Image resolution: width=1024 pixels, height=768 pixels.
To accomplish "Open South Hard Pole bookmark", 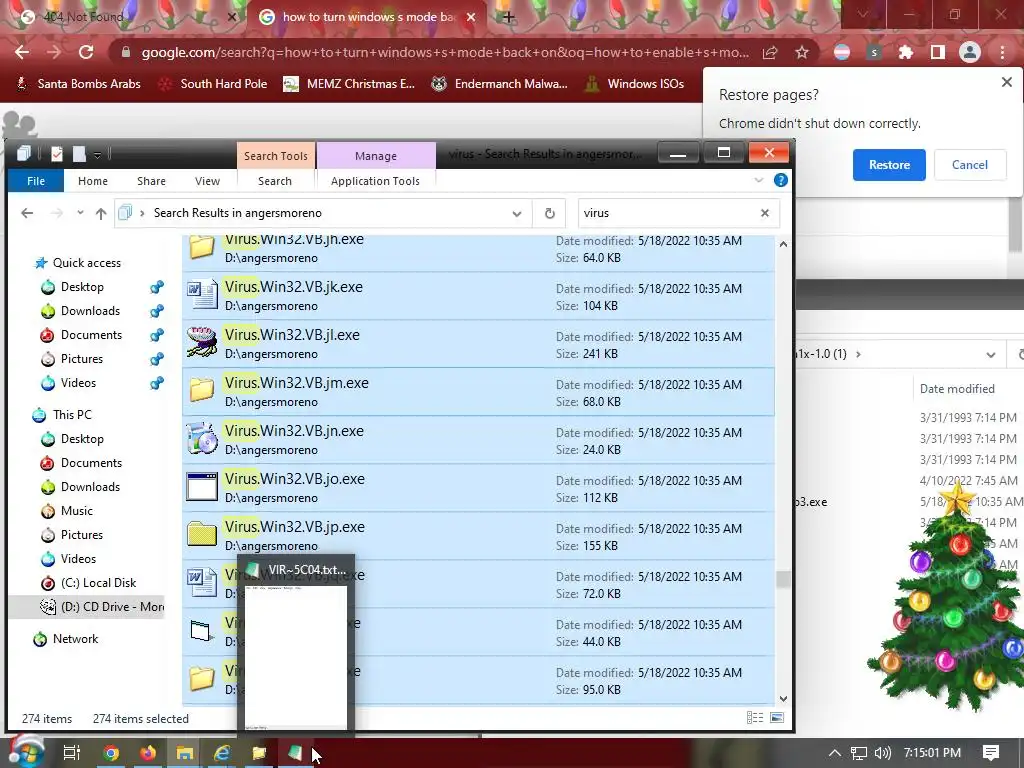I will (x=213, y=84).
